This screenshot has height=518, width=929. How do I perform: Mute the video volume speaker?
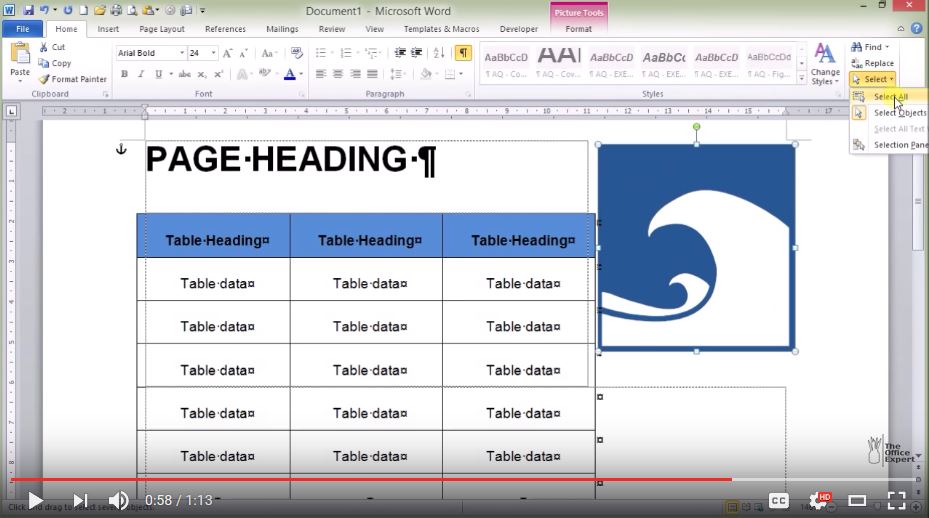(x=118, y=501)
